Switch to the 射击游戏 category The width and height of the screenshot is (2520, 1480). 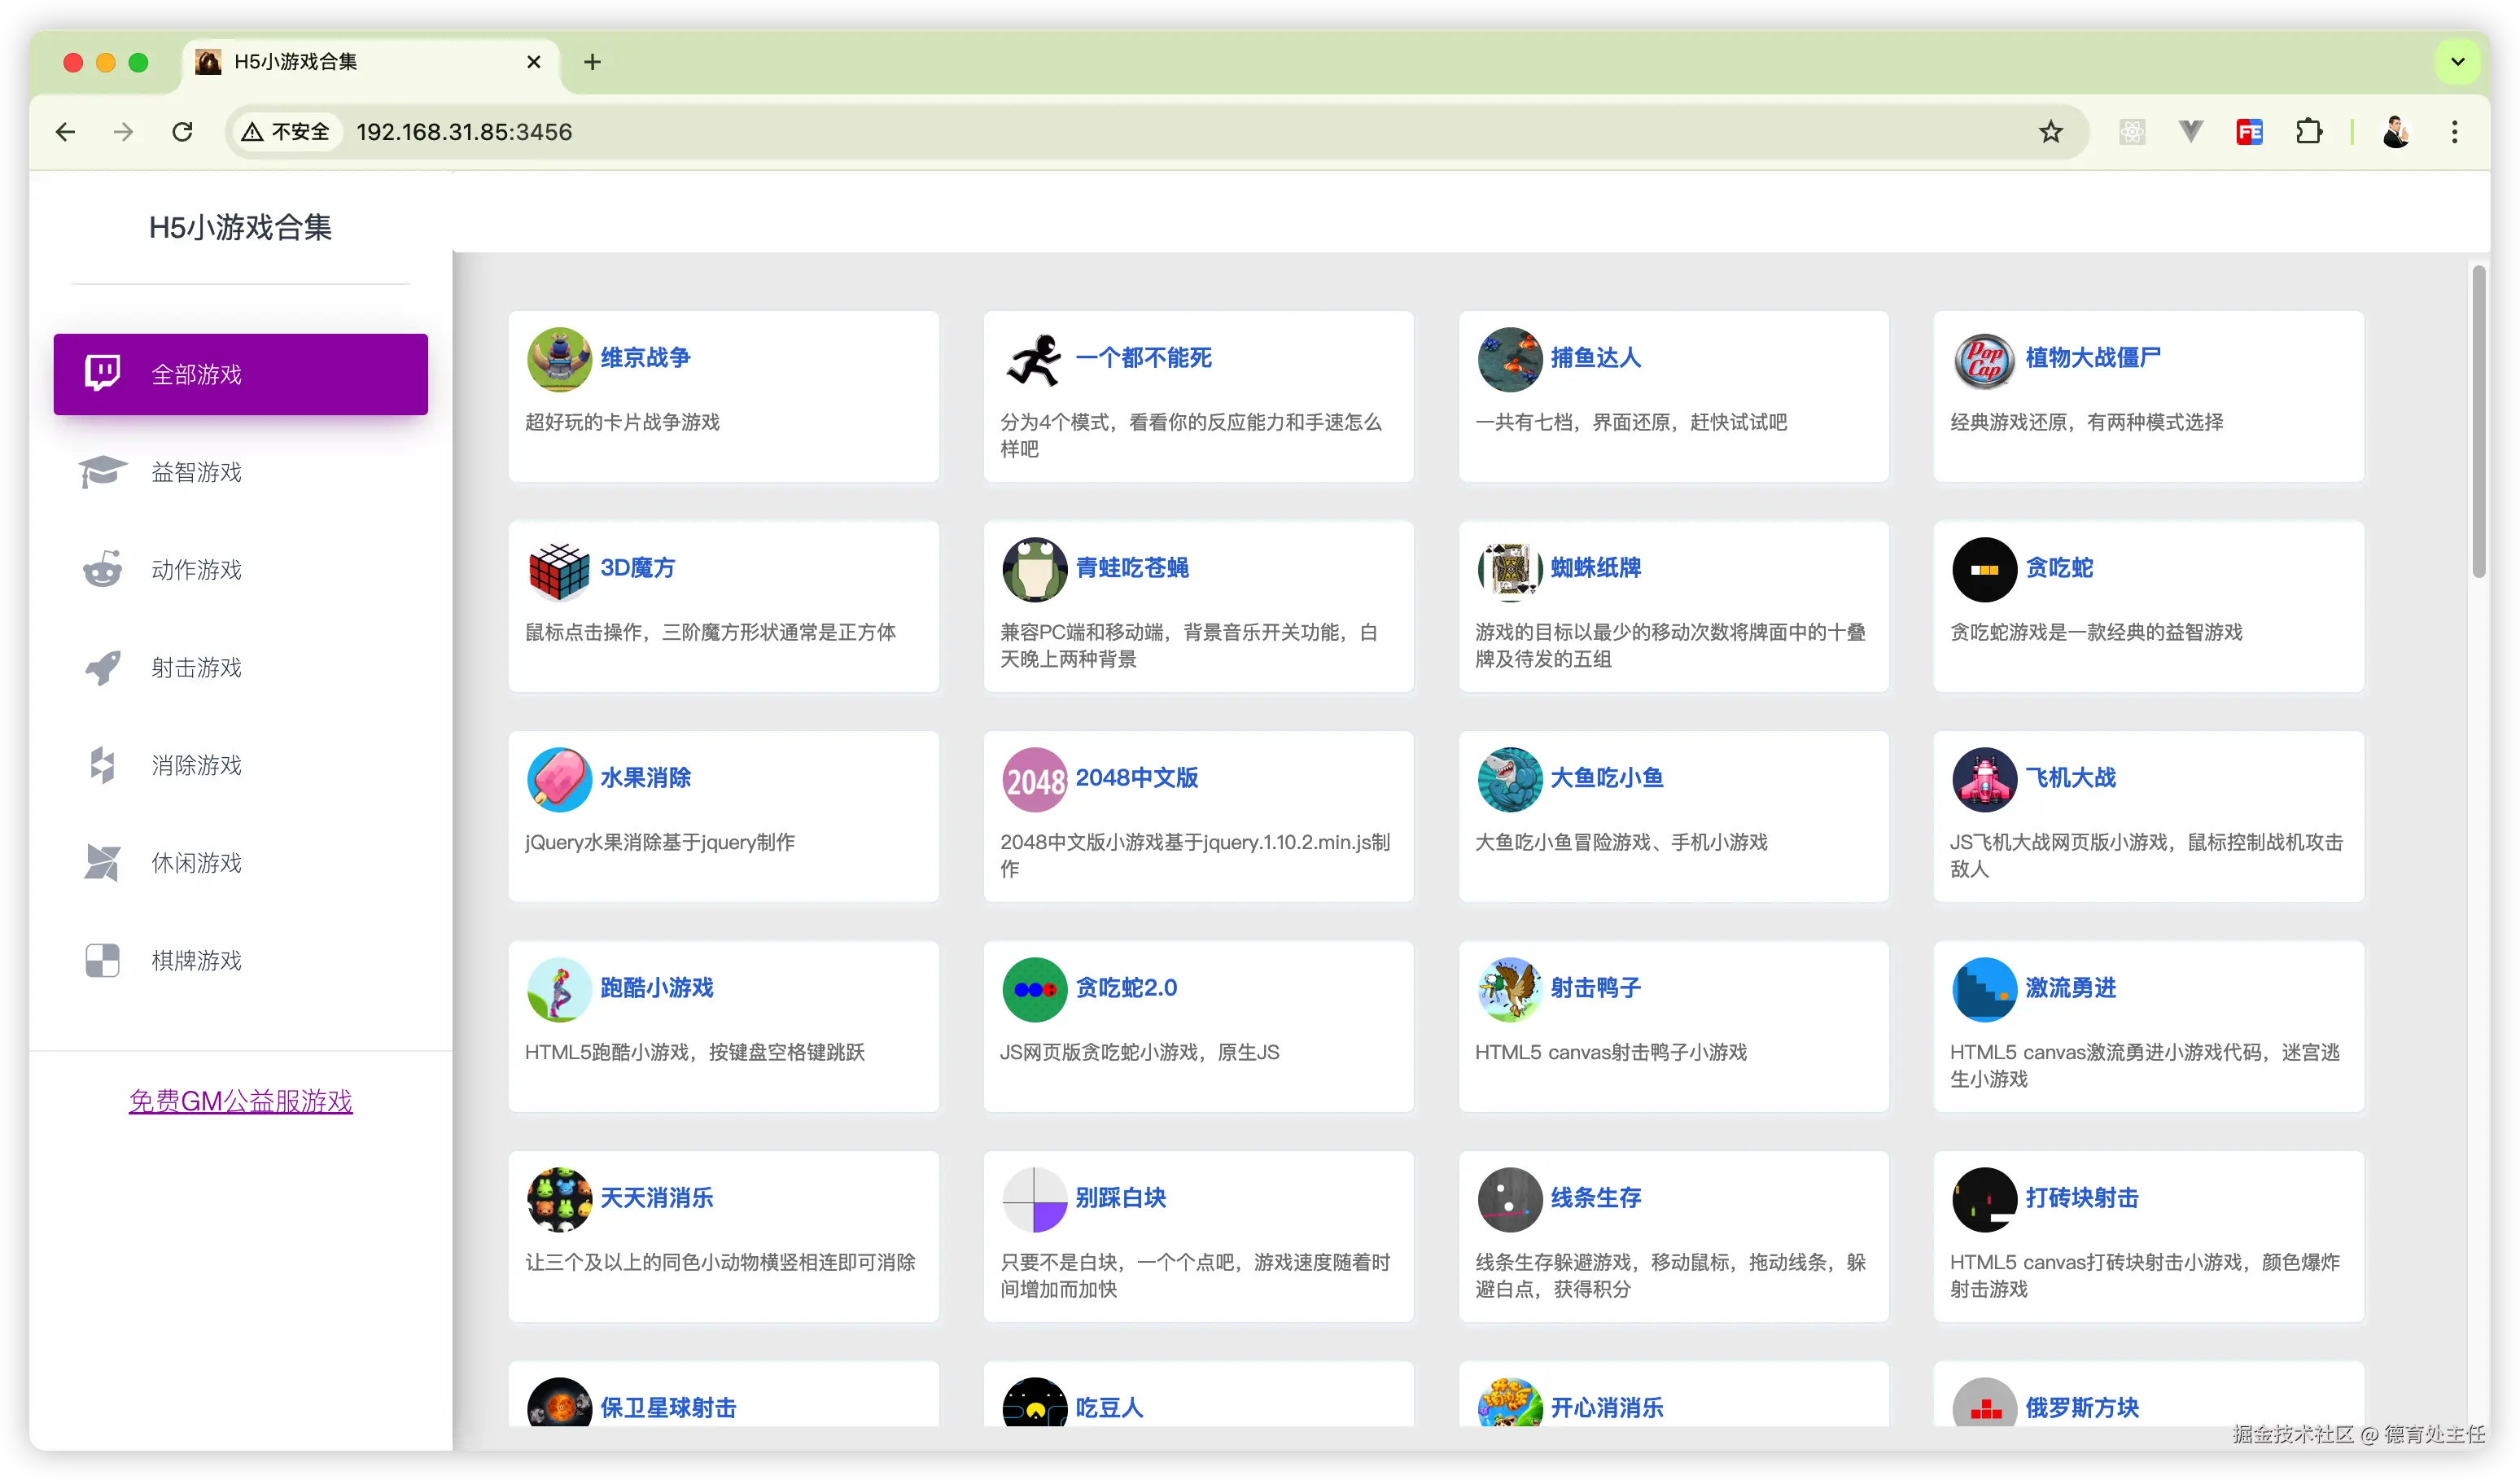[x=197, y=667]
